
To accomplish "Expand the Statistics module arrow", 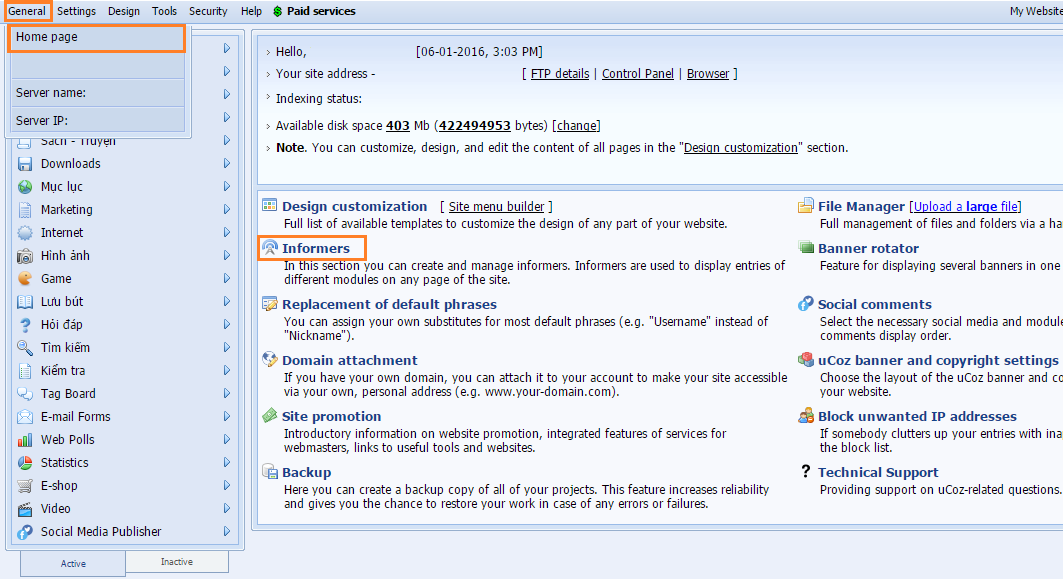I will click(227, 462).
